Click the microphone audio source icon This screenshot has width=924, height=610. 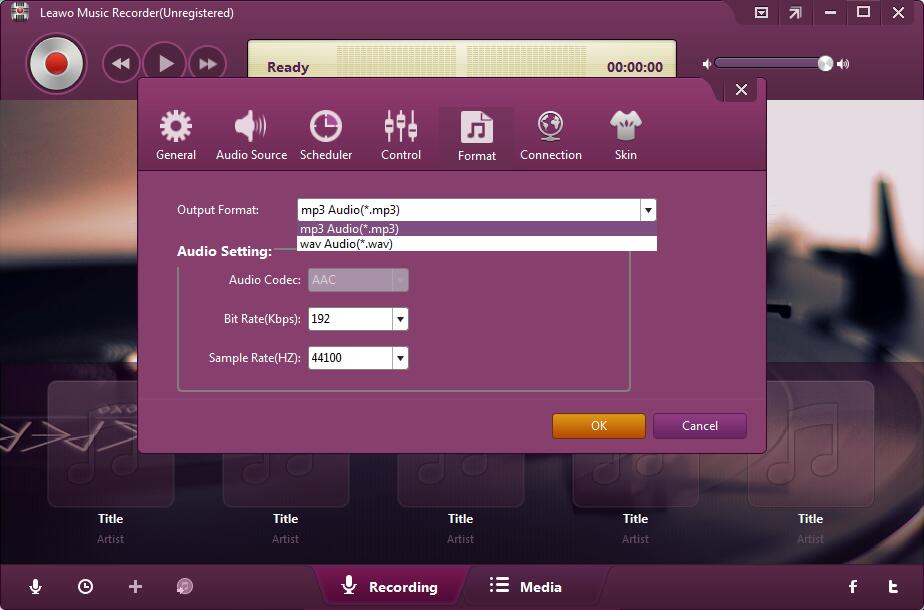(35, 586)
